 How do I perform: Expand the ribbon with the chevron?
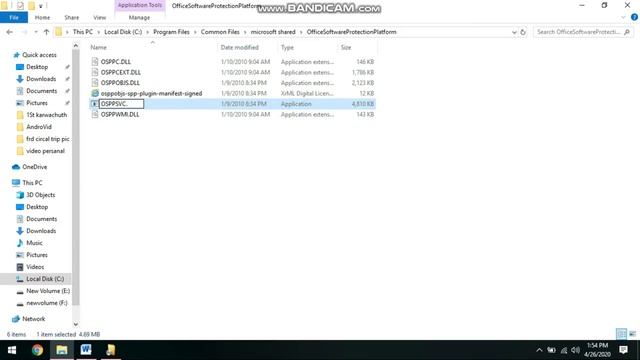(x=623, y=17)
